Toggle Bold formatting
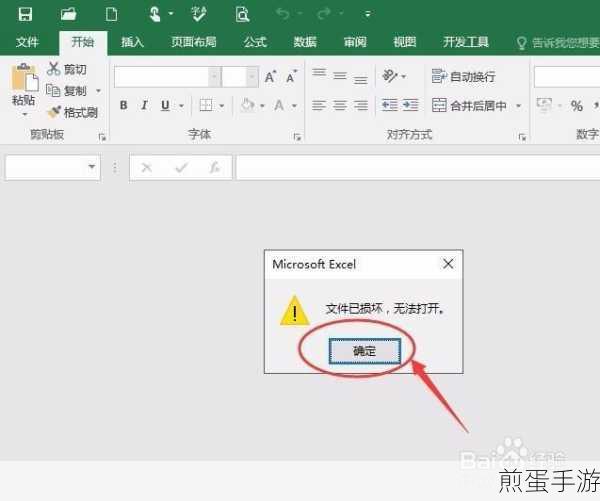Image resolution: width=600 pixels, height=501 pixels. pos(123,105)
